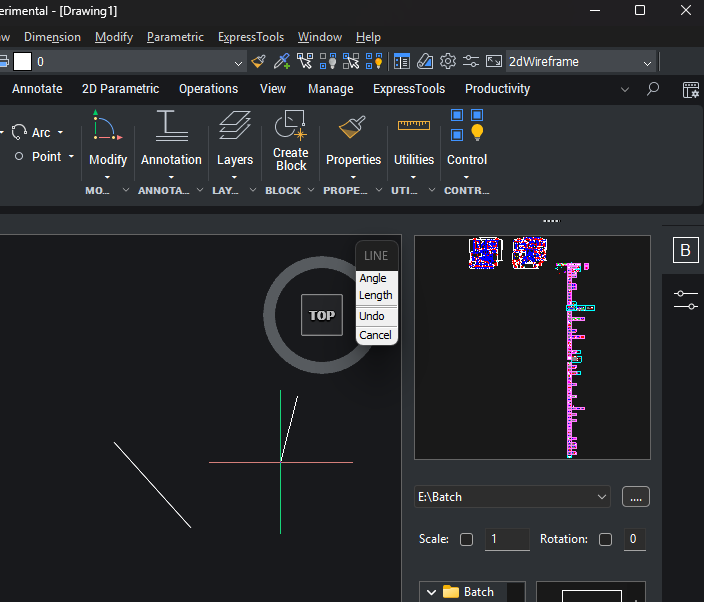704x602 pixels.
Task: Click the B panel icon in right sidebar
Action: click(x=685, y=250)
